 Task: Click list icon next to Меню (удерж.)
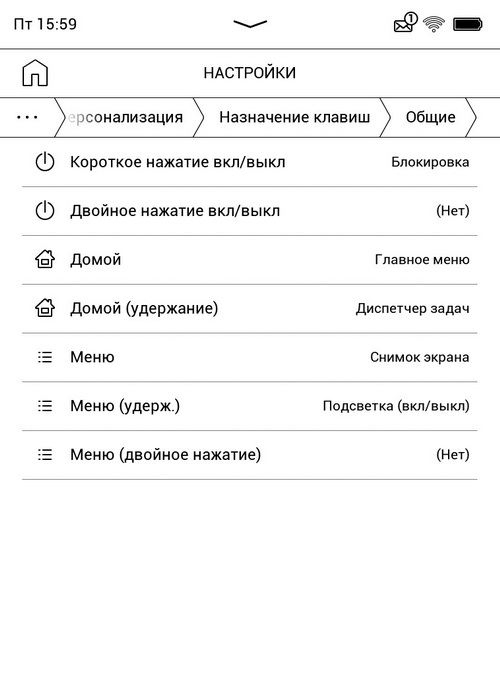click(45, 406)
